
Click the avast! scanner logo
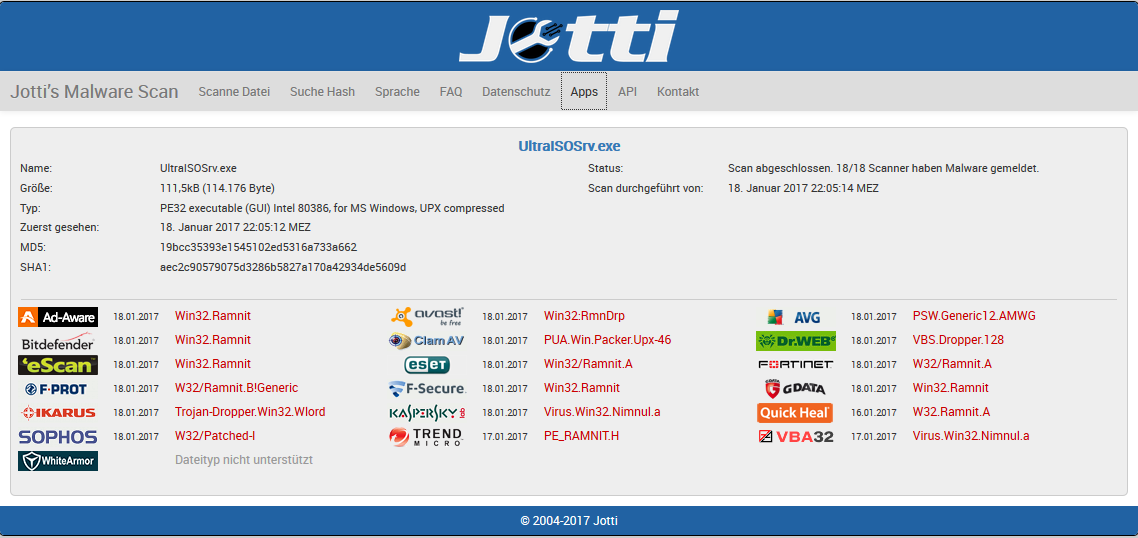pyautogui.click(x=427, y=317)
